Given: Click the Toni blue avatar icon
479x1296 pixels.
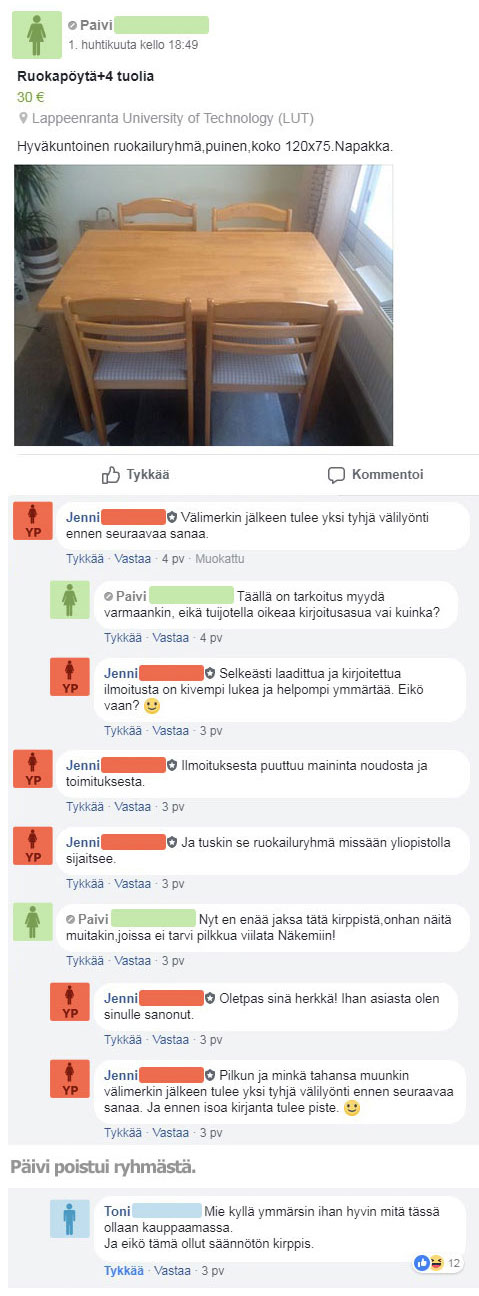Looking at the screenshot, I should pos(70,1219).
